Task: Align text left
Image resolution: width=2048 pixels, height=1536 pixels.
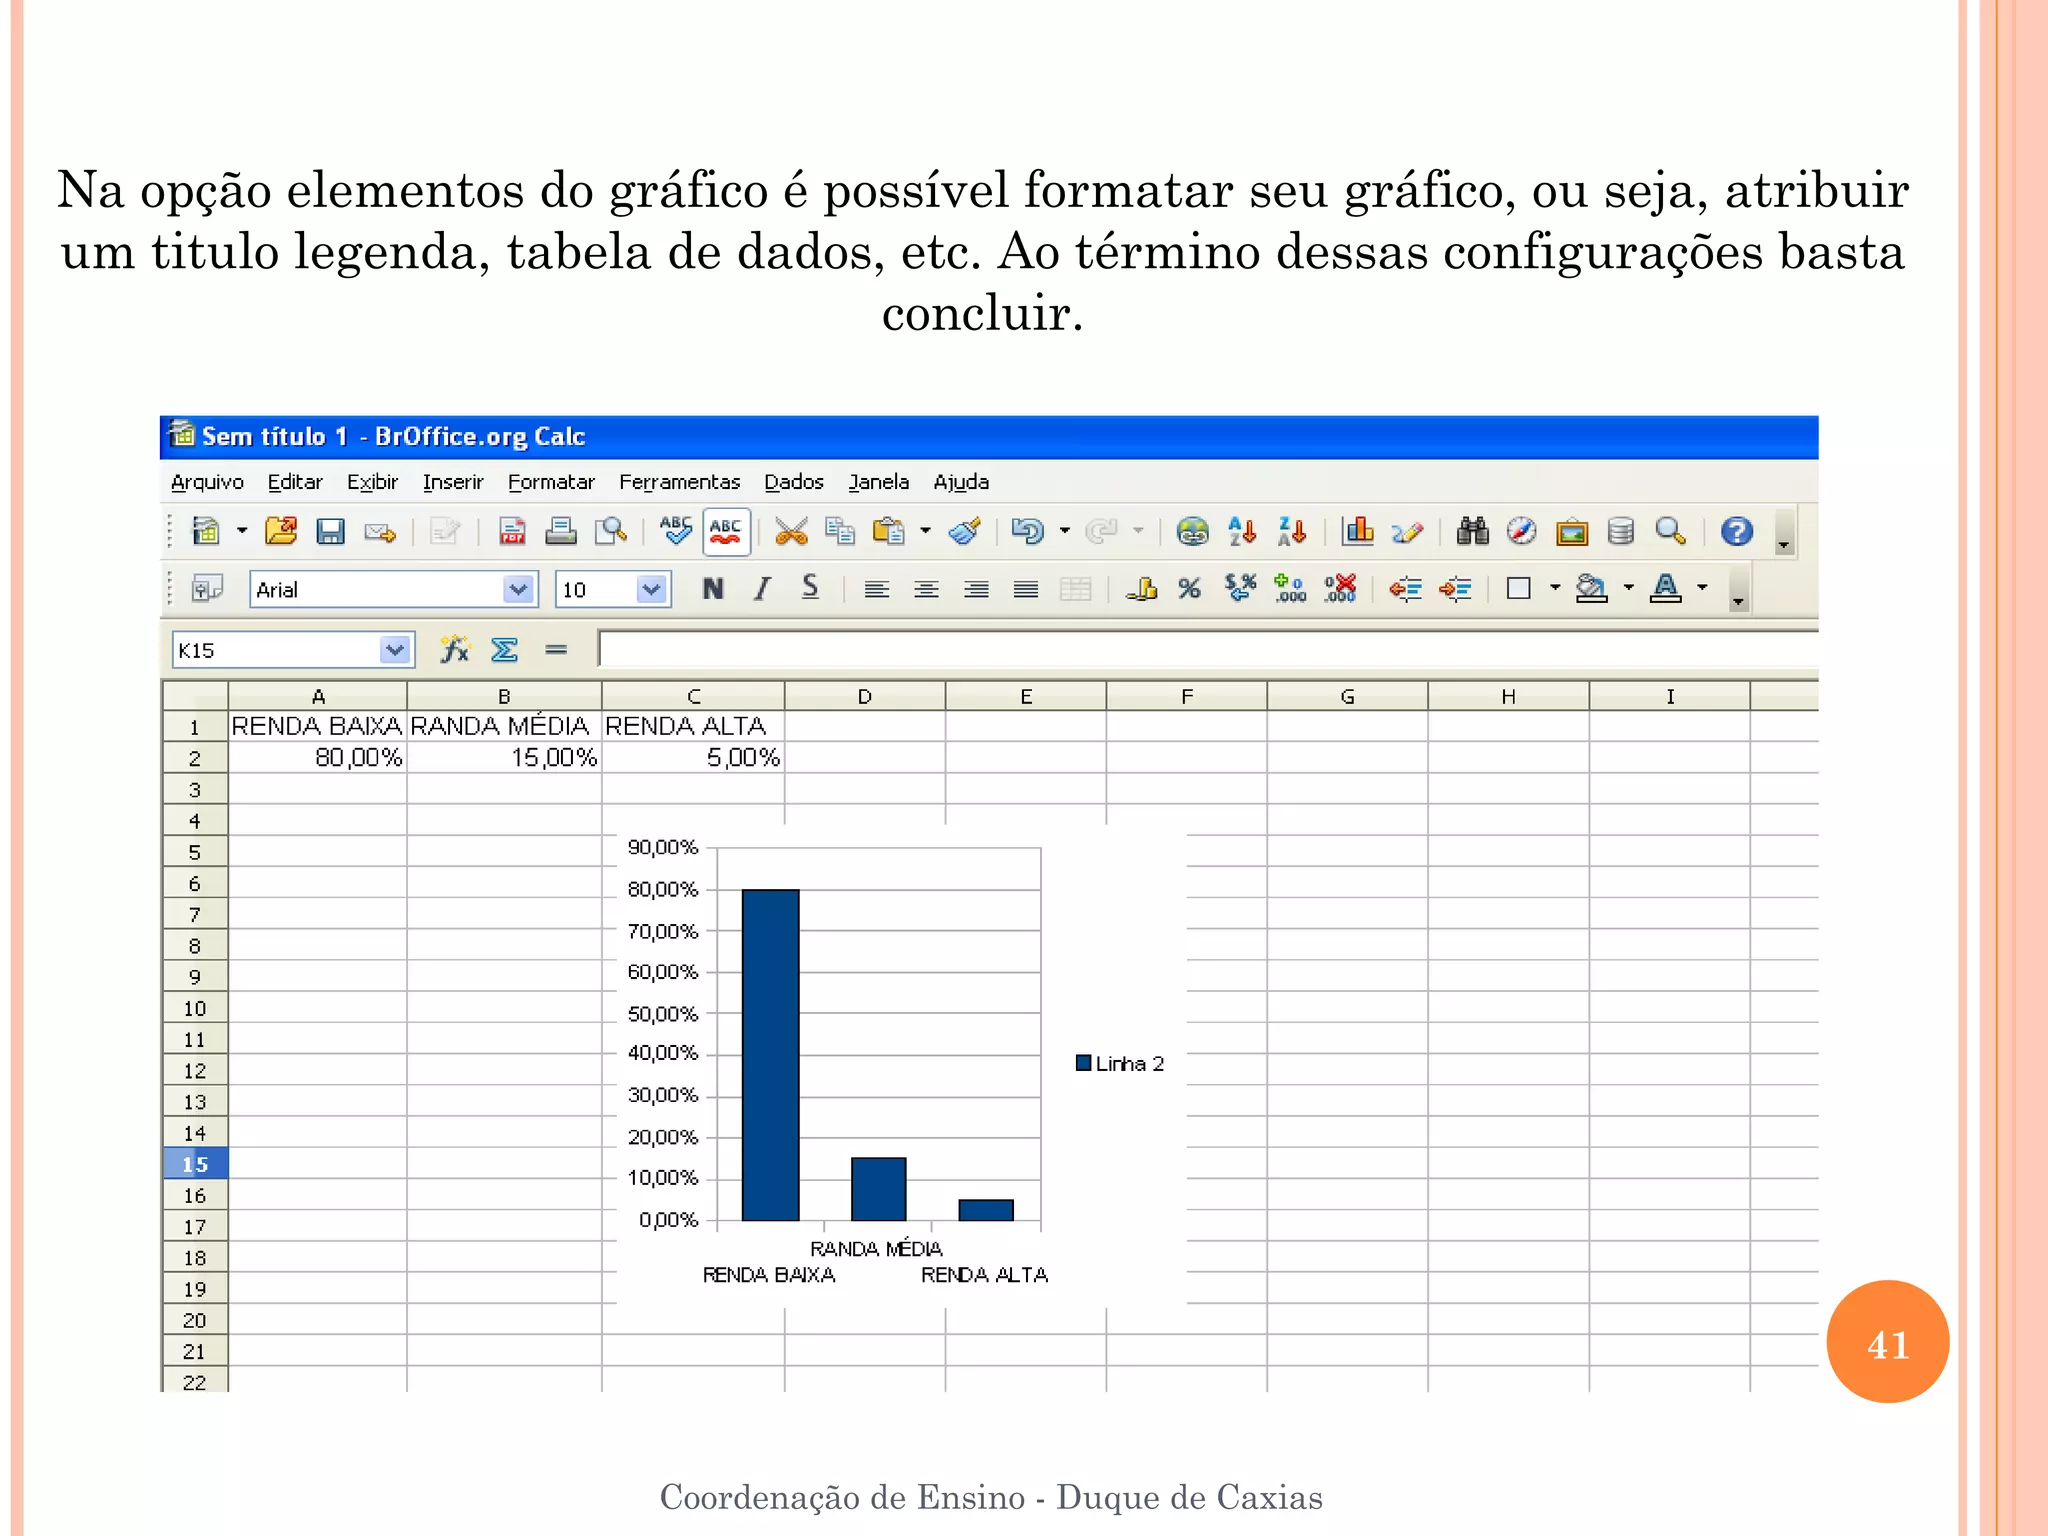Action: [877, 590]
